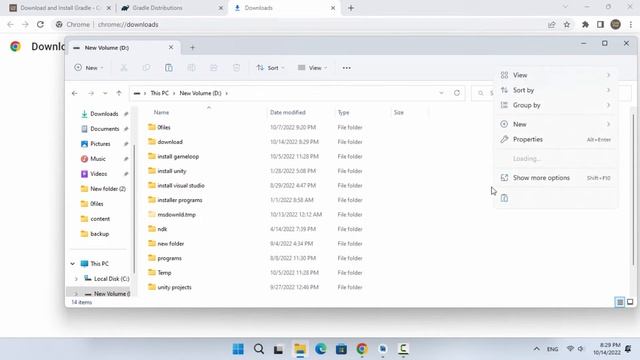Open the See more ellipsis menu
640x360 pixels.
pos(347,68)
